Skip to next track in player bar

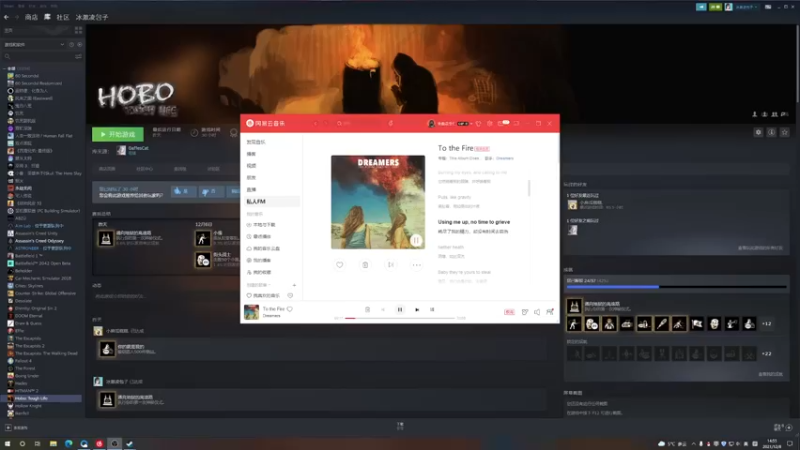(417, 310)
